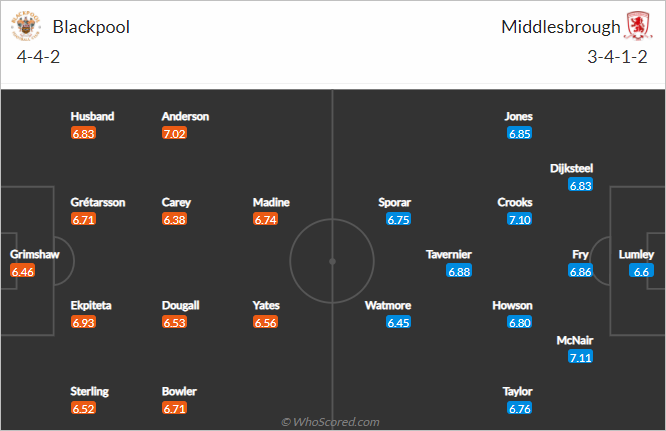
Task: Select Anderson's 7.02 rating badge
Action: [174, 134]
